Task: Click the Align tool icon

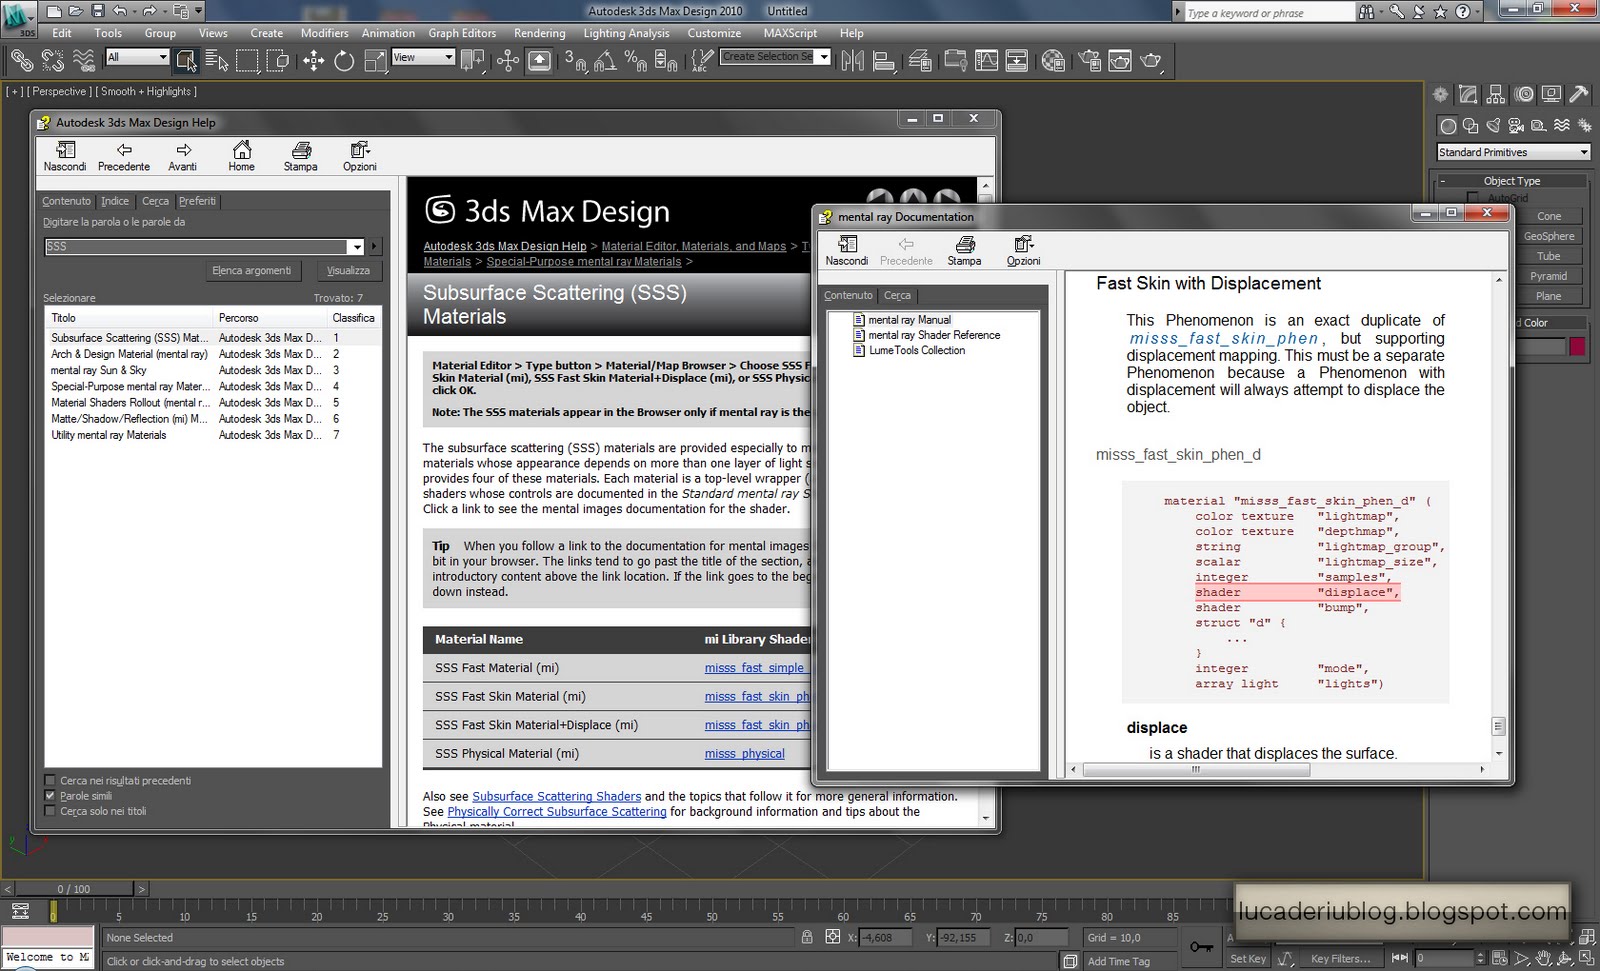Action: [x=884, y=61]
